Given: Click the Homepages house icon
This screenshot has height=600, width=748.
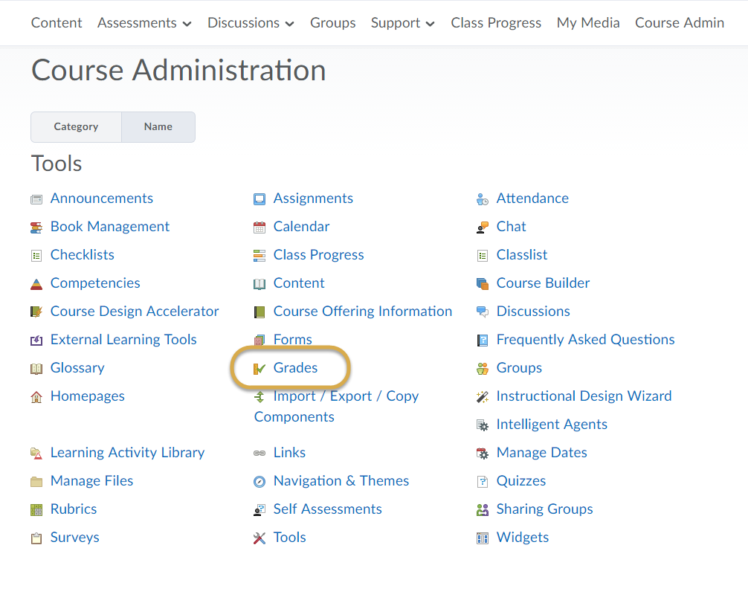Looking at the screenshot, I should pos(36,397).
